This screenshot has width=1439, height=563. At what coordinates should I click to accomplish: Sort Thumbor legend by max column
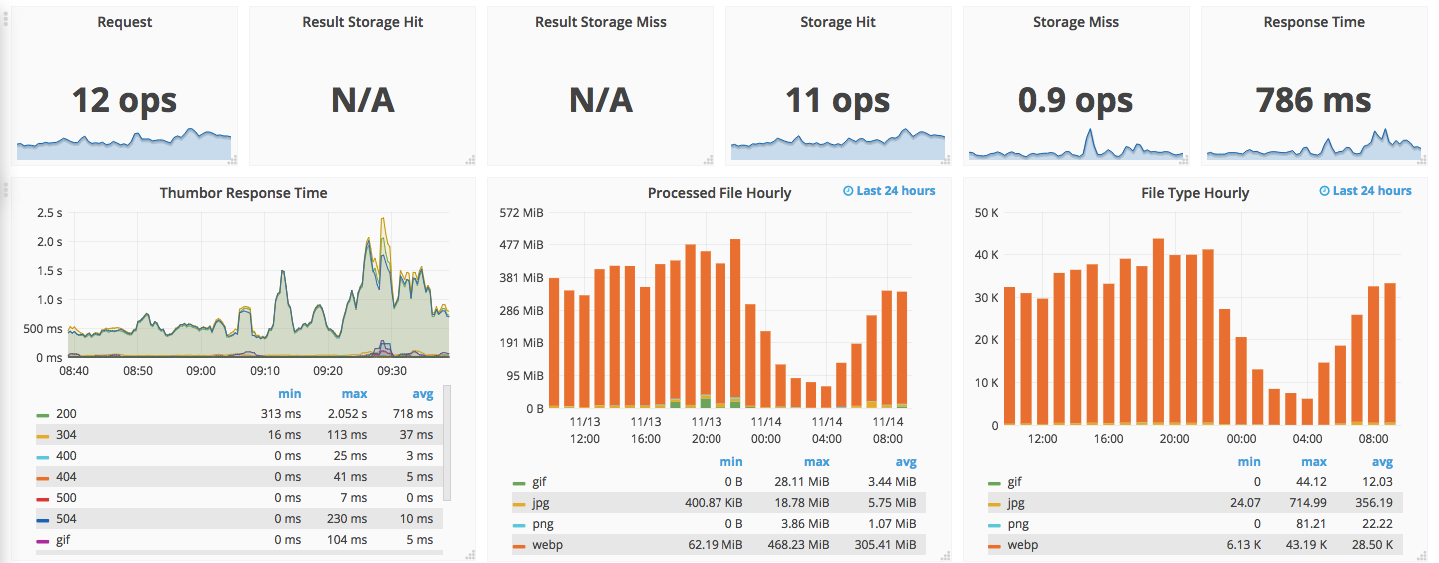354,394
